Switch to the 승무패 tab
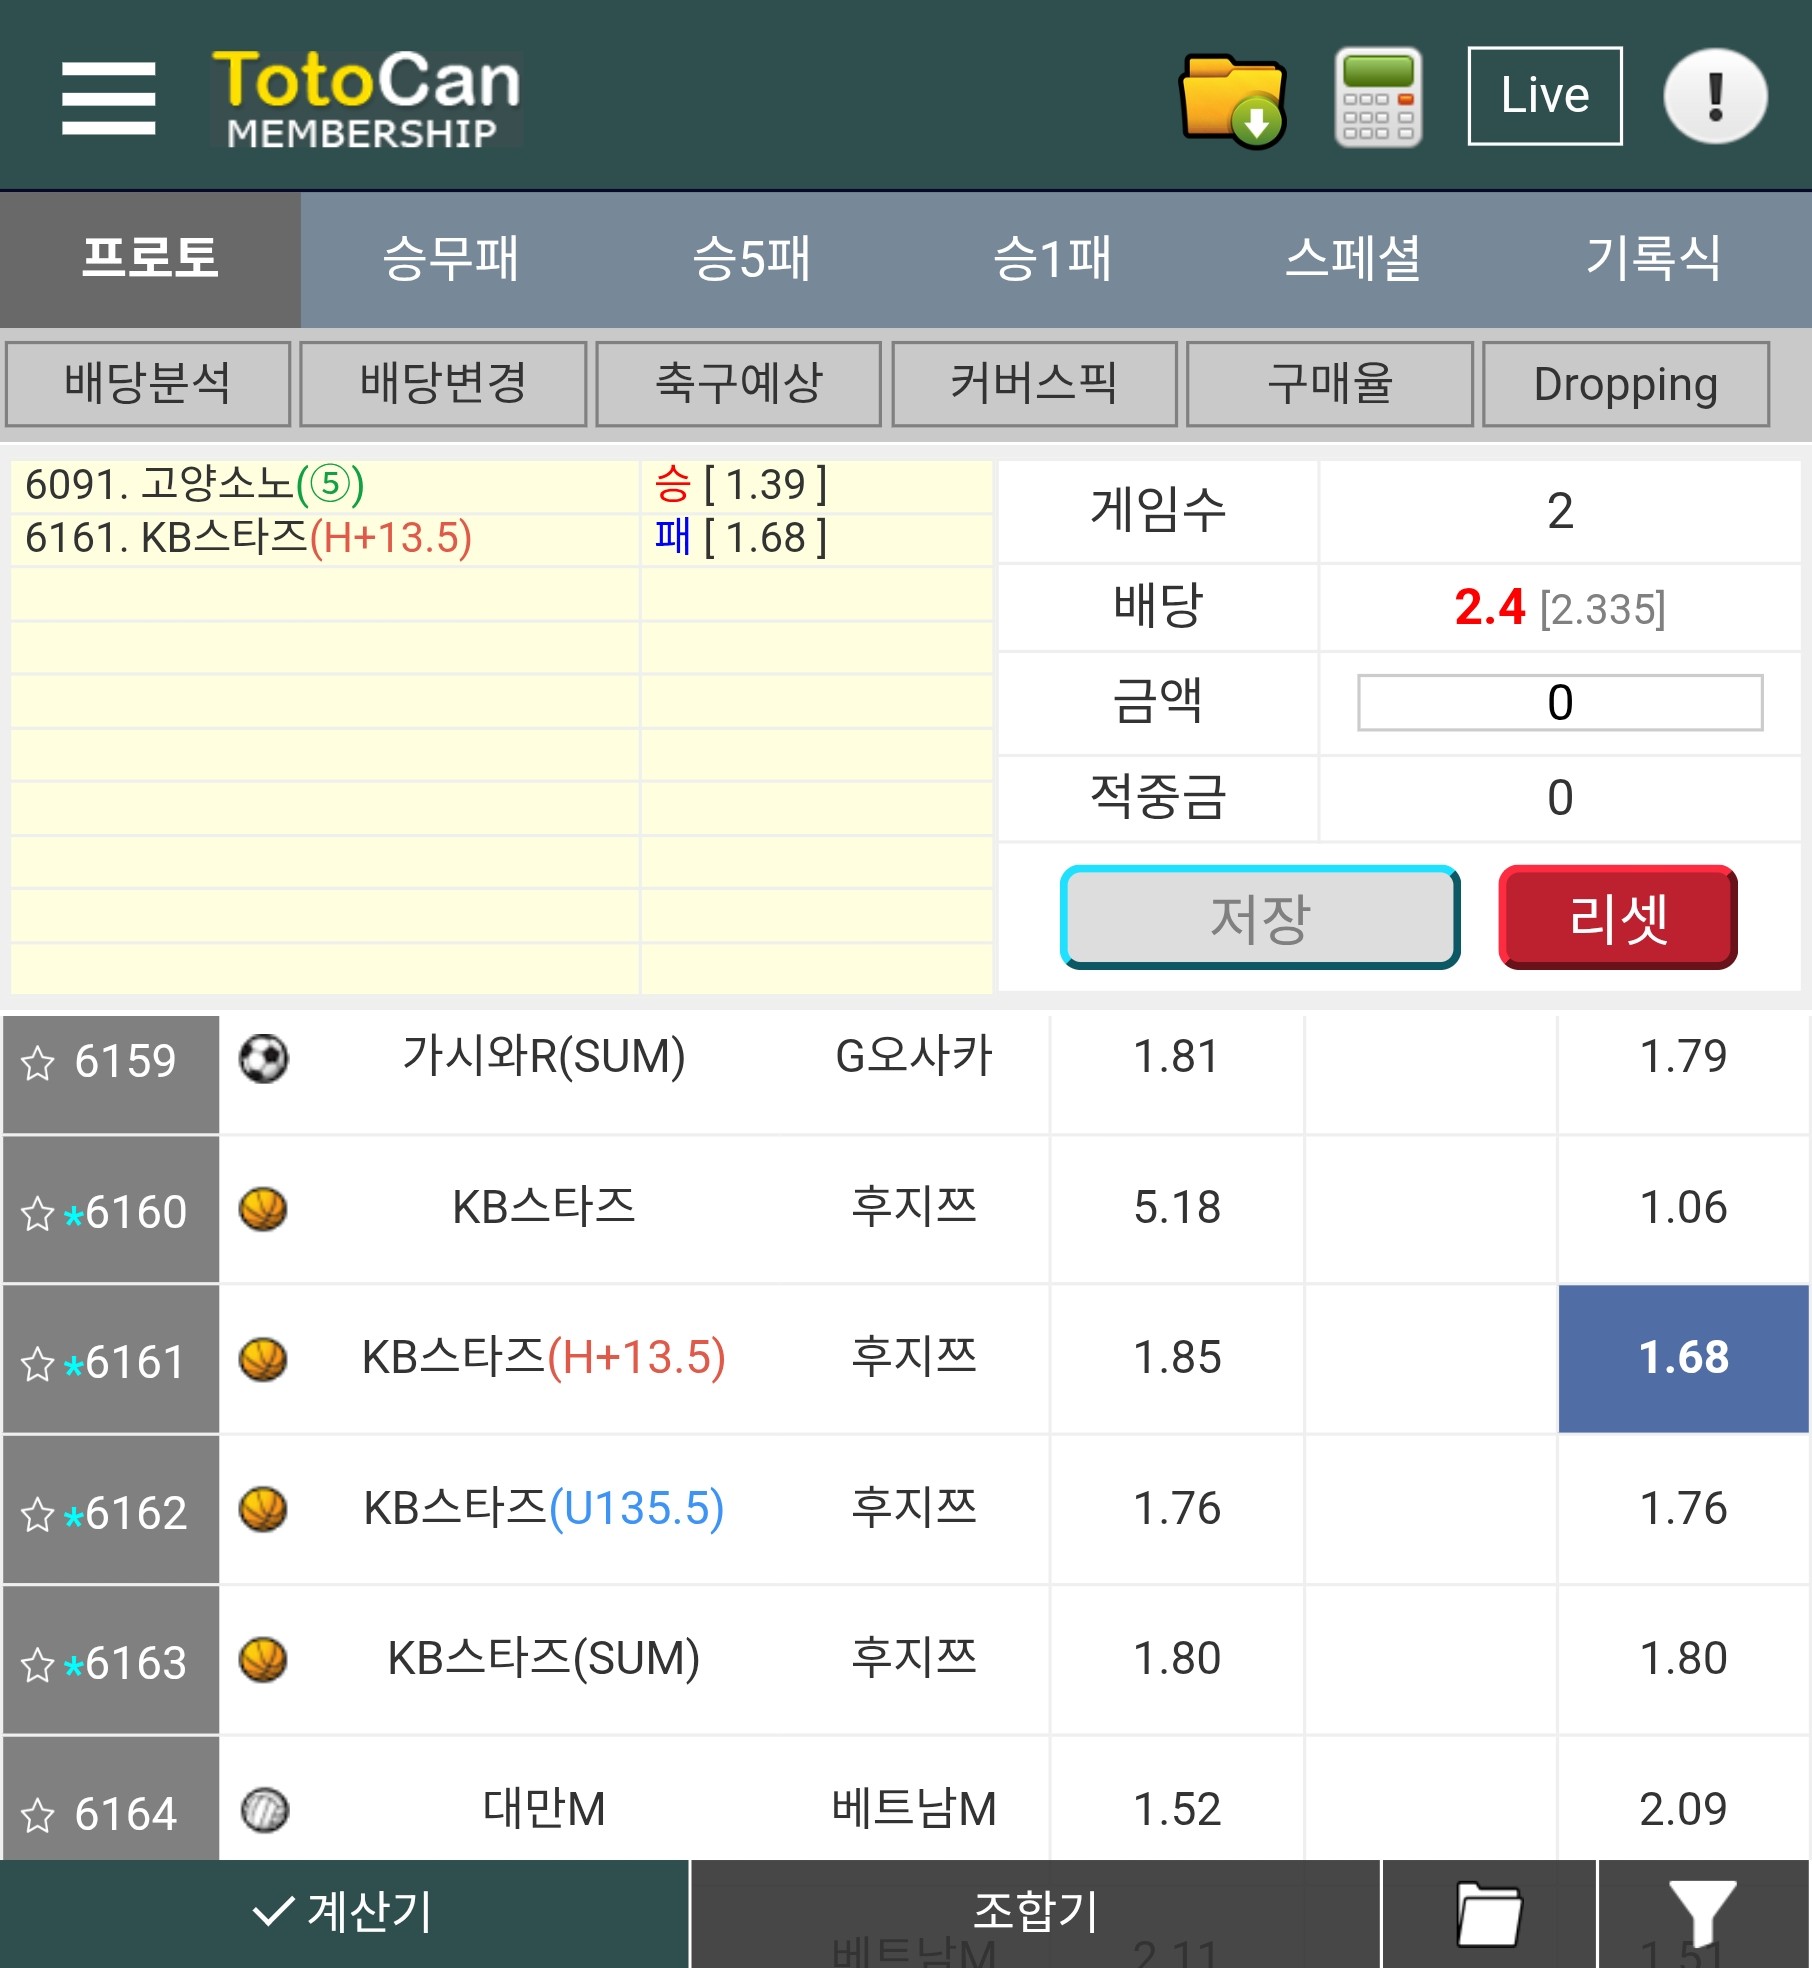Image resolution: width=1812 pixels, height=1968 pixels. coord(450,259)
